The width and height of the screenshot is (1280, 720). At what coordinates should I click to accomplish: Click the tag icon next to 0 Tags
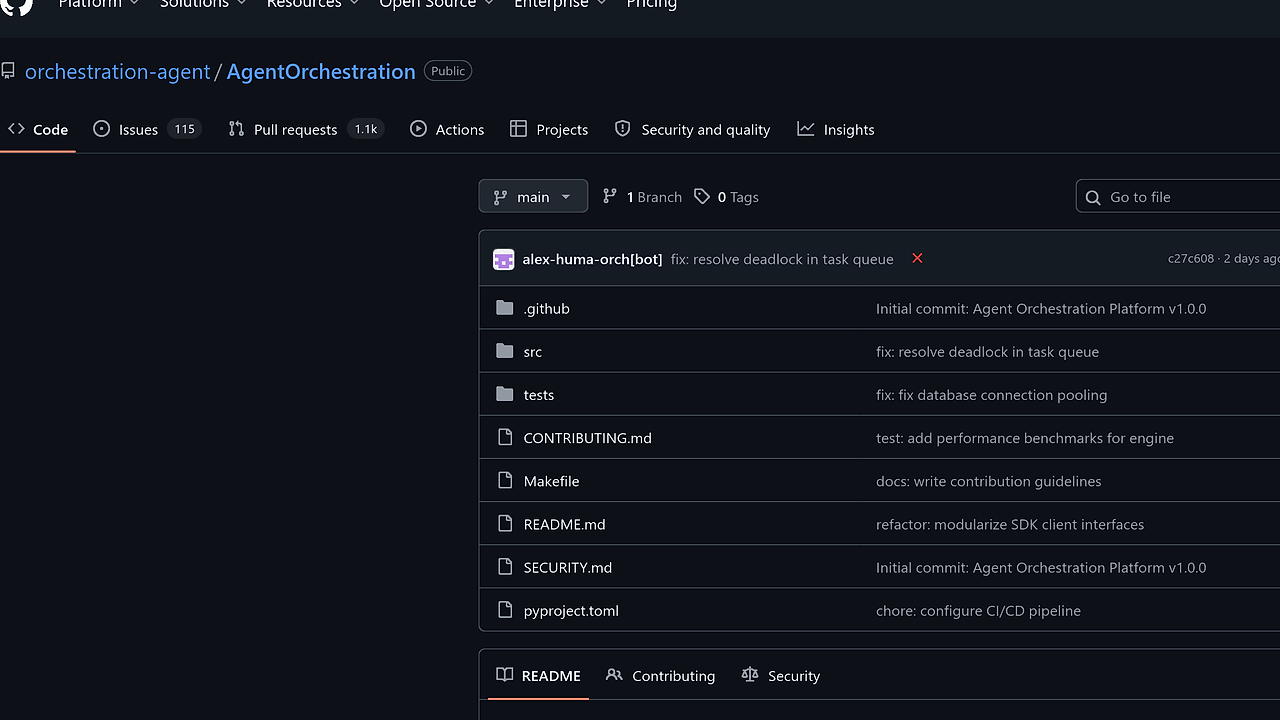tap(702, 197)
